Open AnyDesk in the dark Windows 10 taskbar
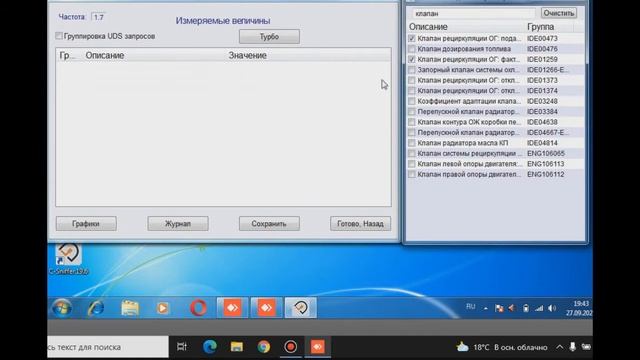The image size is (640, 360). (x=318, y=347)
